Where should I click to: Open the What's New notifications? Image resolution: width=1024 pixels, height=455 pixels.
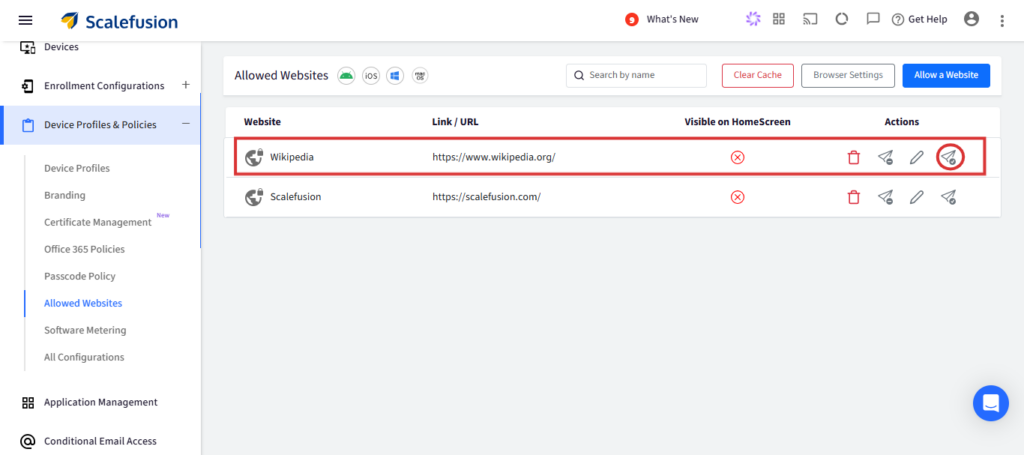coord(662,20)
